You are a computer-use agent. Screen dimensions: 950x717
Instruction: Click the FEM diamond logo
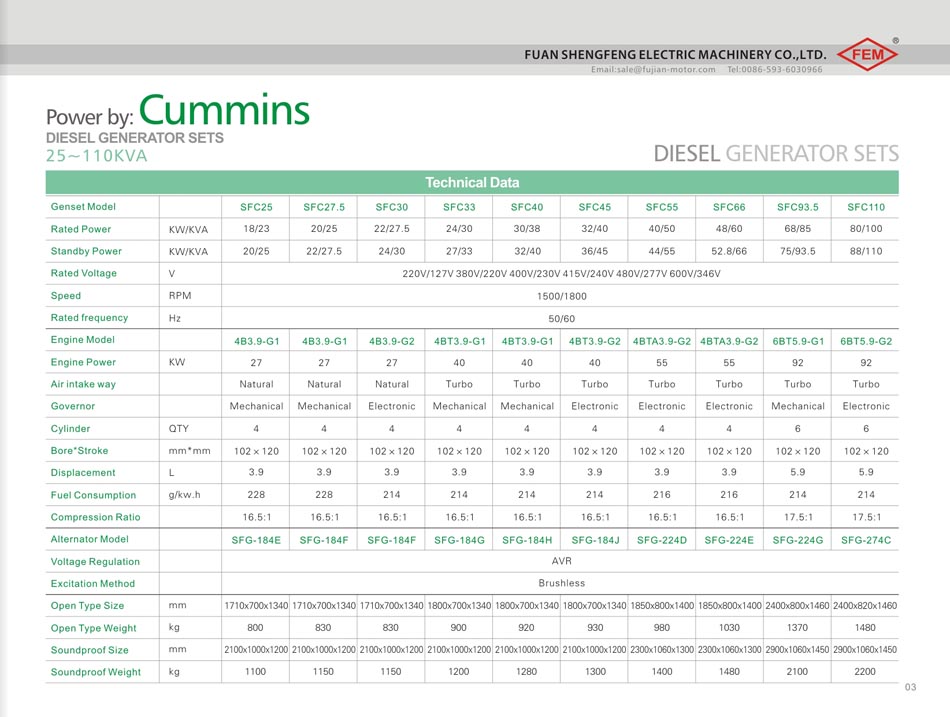pos(867,55)
